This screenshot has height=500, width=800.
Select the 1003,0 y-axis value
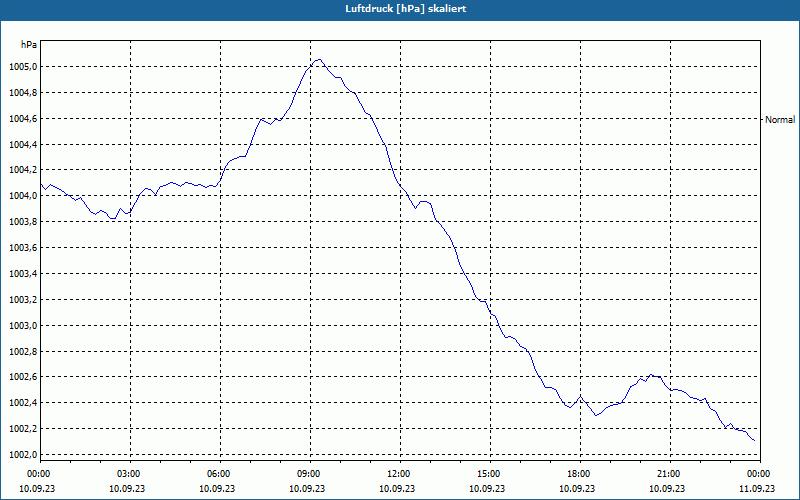[x=22, y=326]
